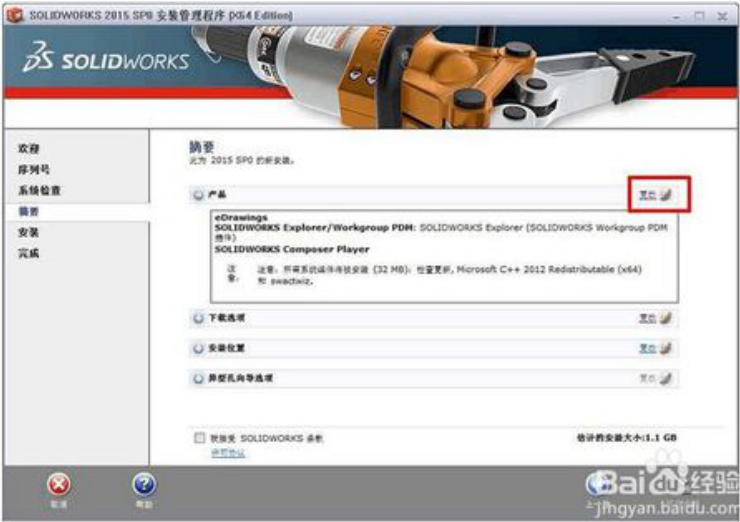
Task: Expand the 下载选项 section
Action: pos(198,318)
